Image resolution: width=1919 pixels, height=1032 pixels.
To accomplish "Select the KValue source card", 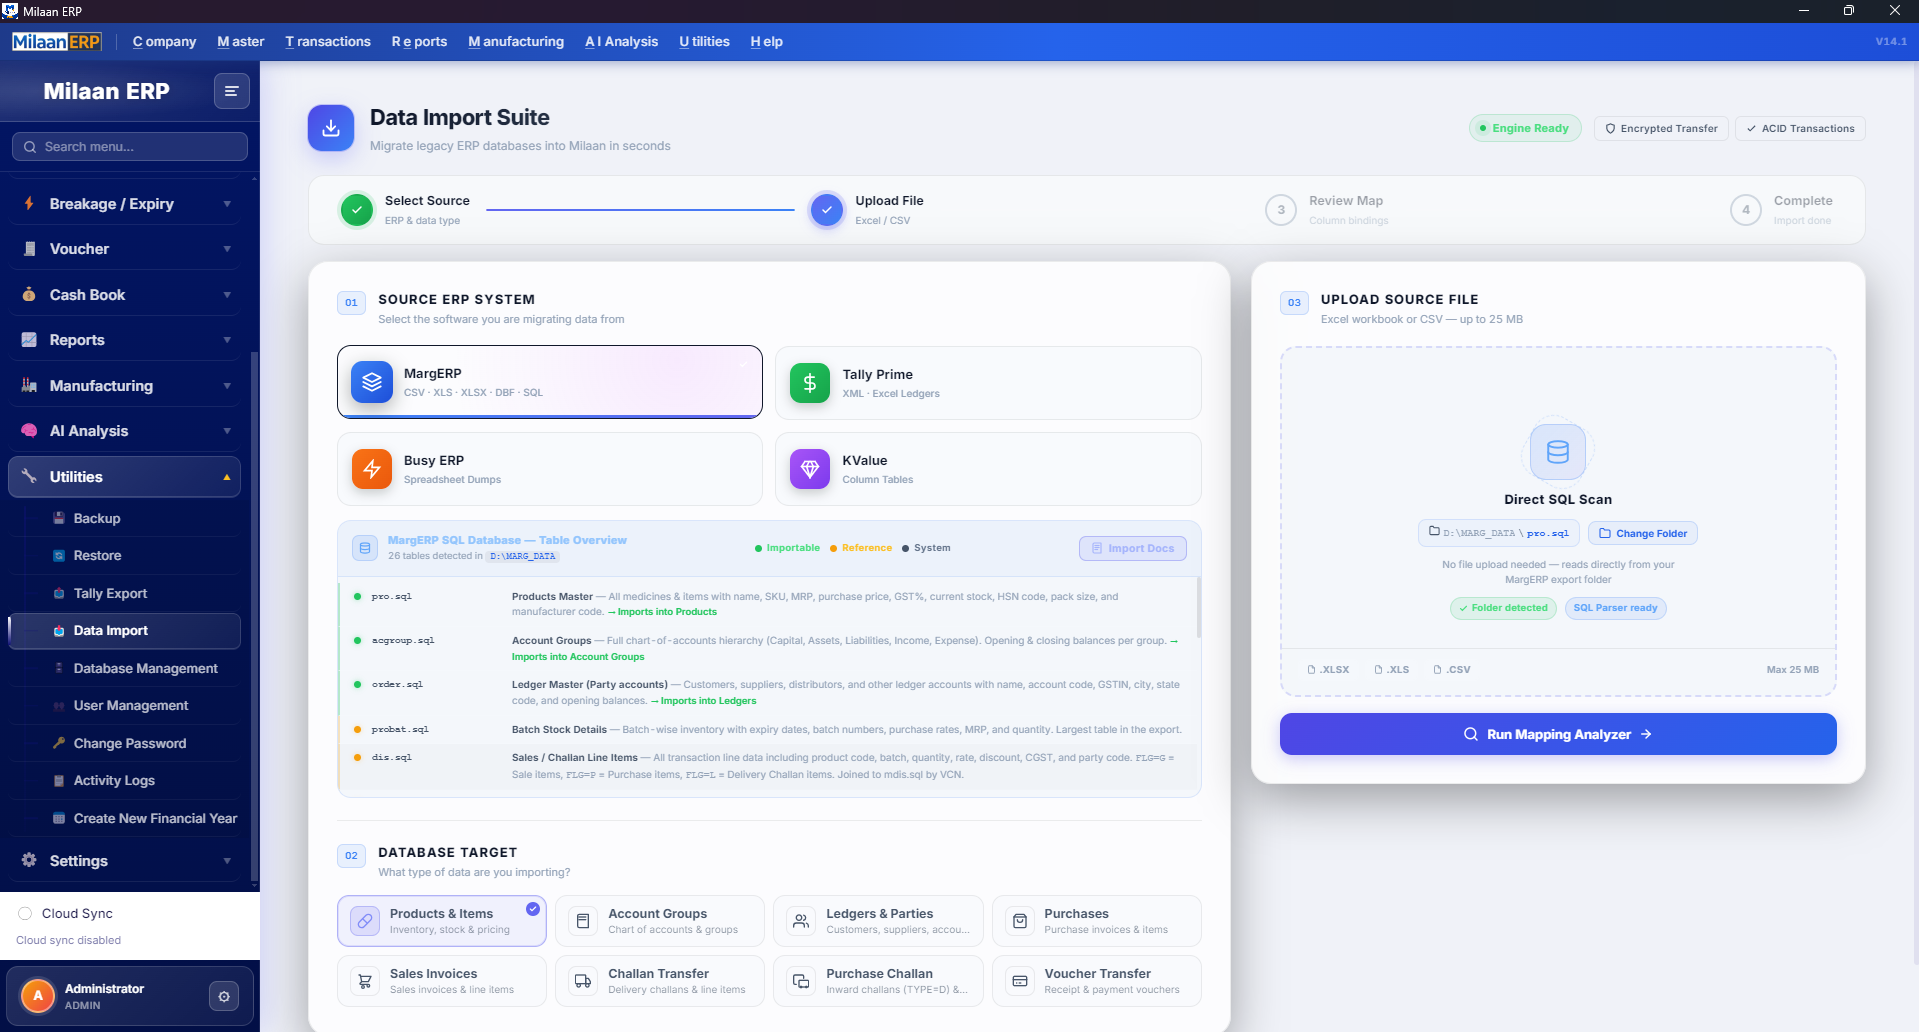I will coord(988,469).
